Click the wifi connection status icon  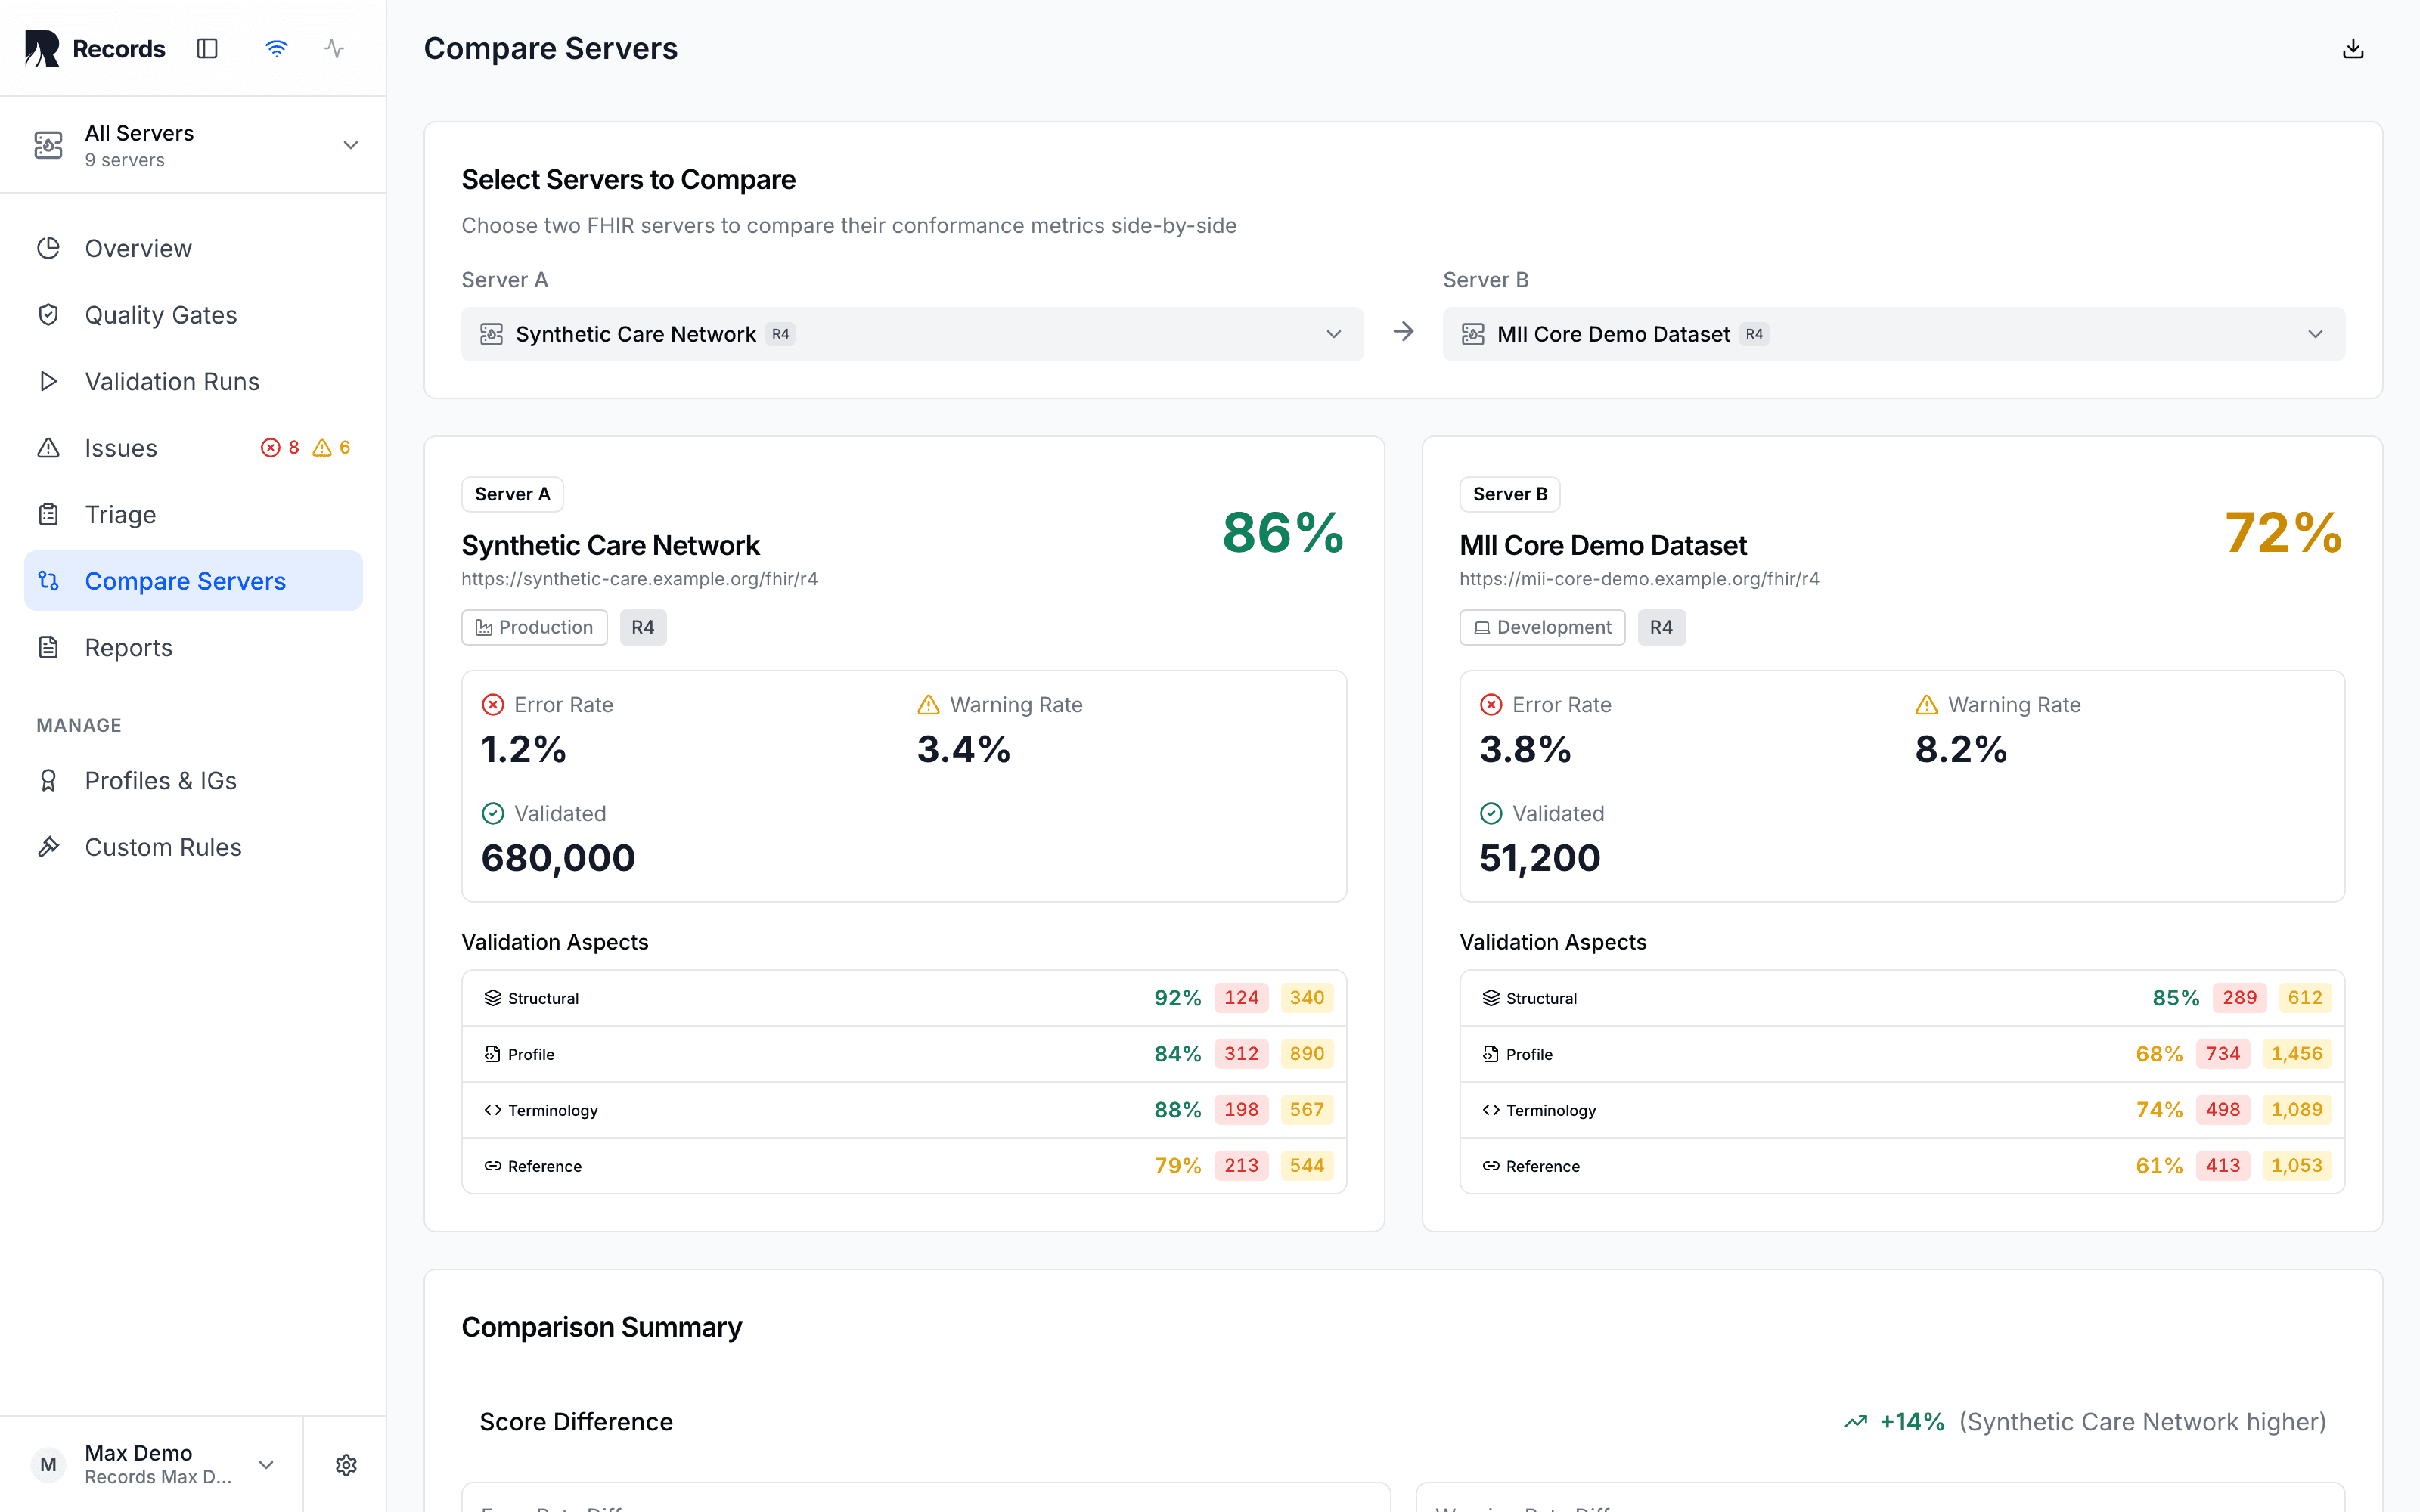click(276, 49)
